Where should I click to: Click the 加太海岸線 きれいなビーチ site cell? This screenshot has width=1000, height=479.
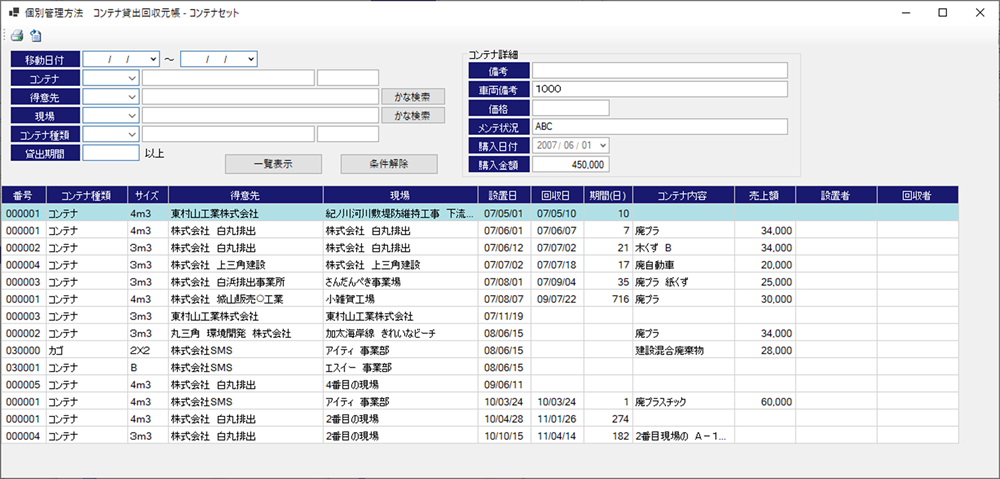click(x=401, y=333)
